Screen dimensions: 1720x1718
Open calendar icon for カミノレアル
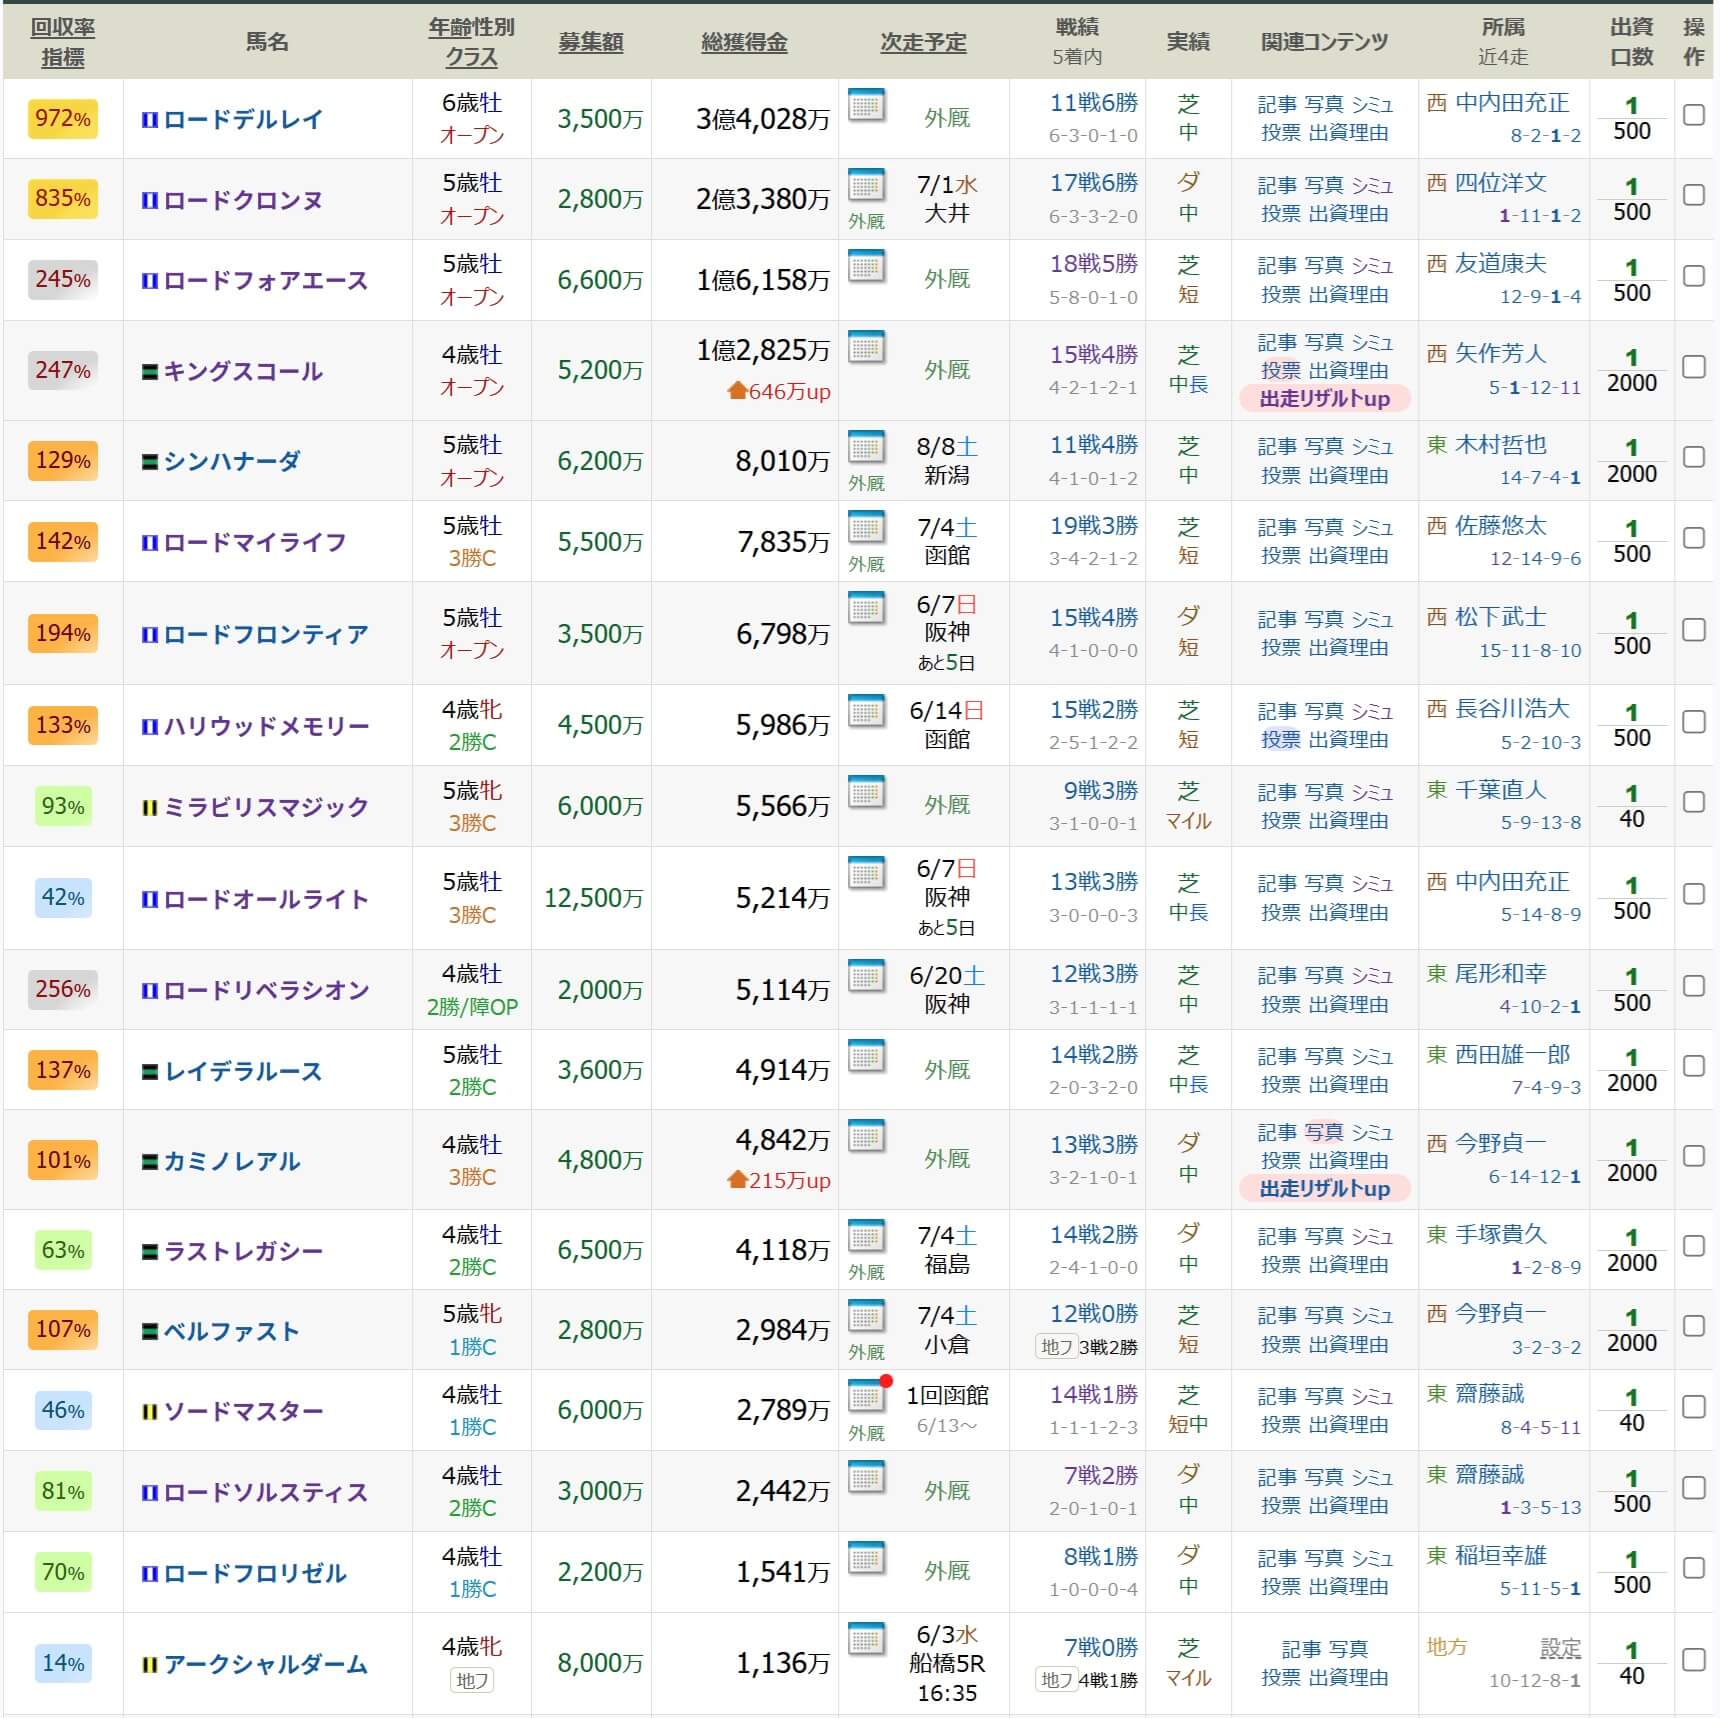(866, 1136)
